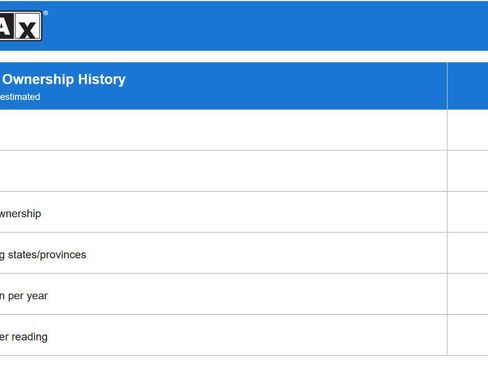Image resolution: width=488 pixels, height=366 pixels.
Task: Click the right column cell of the first blank row
Action: click(x=468, y=130)
